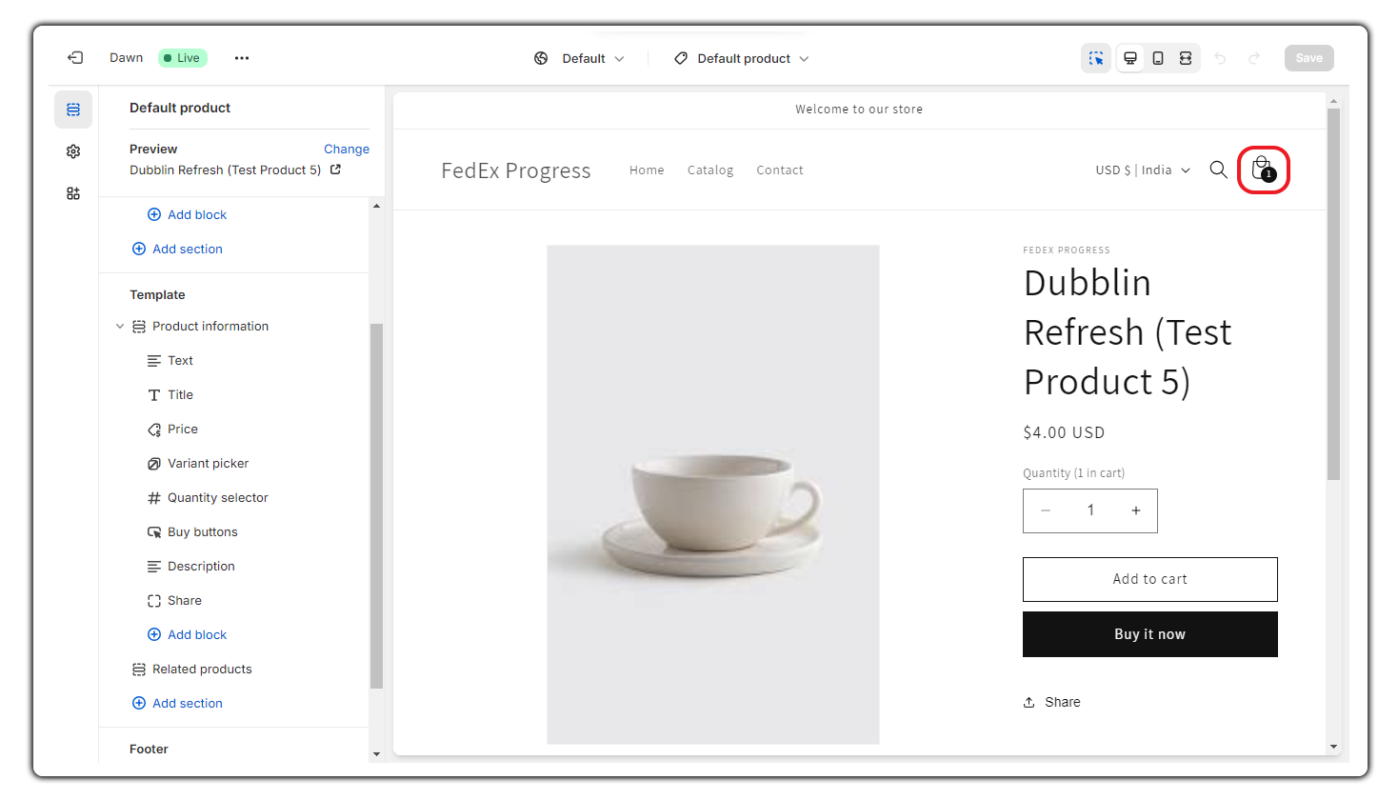Screen dimensions: 1398x800
Task: Select the Title block
Action: point(180,395)
